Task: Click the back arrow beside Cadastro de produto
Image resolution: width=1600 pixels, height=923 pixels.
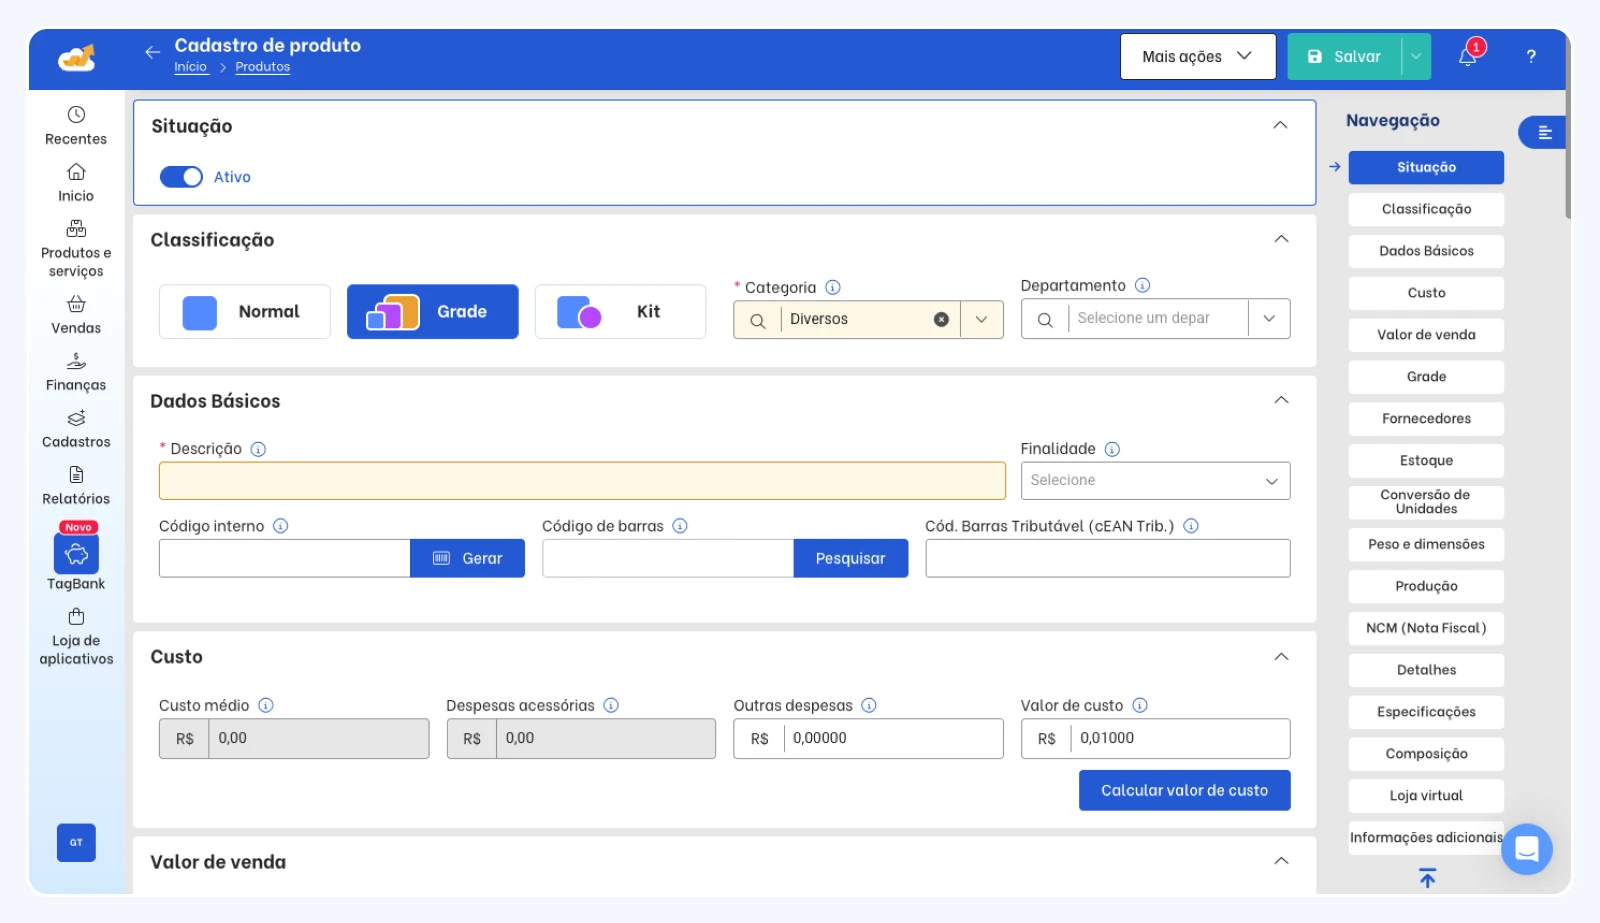Action: point(152,52)
